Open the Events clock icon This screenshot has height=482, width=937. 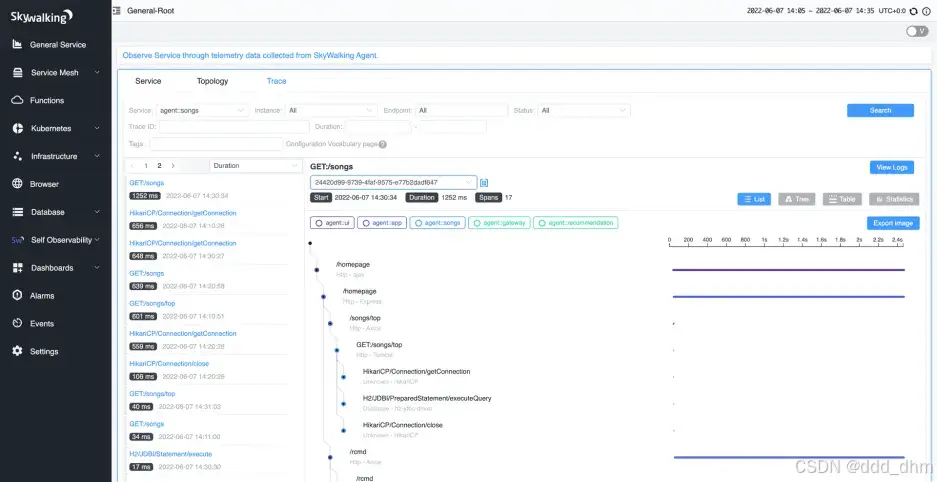pos(18,323)
